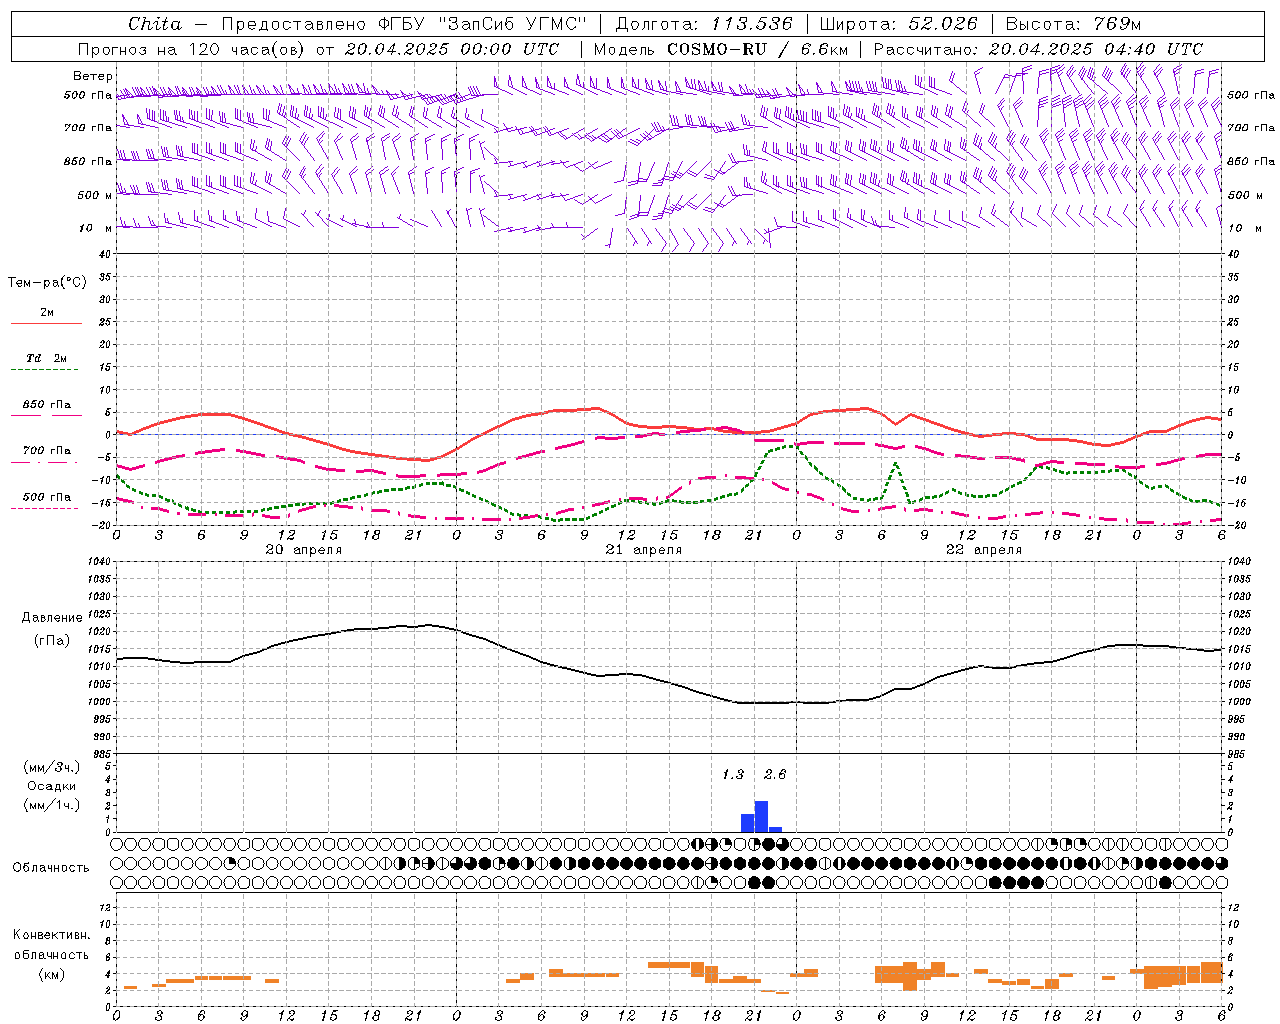
Task: Click the elevation text "Высота: 769м"
Action: [1073, 24]
